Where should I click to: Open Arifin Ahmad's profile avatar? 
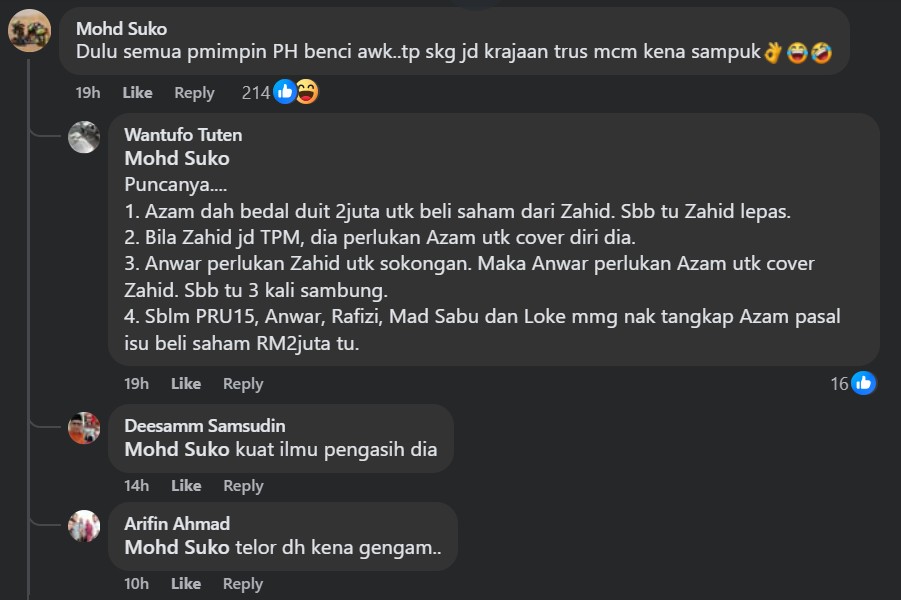coord(84,526)
